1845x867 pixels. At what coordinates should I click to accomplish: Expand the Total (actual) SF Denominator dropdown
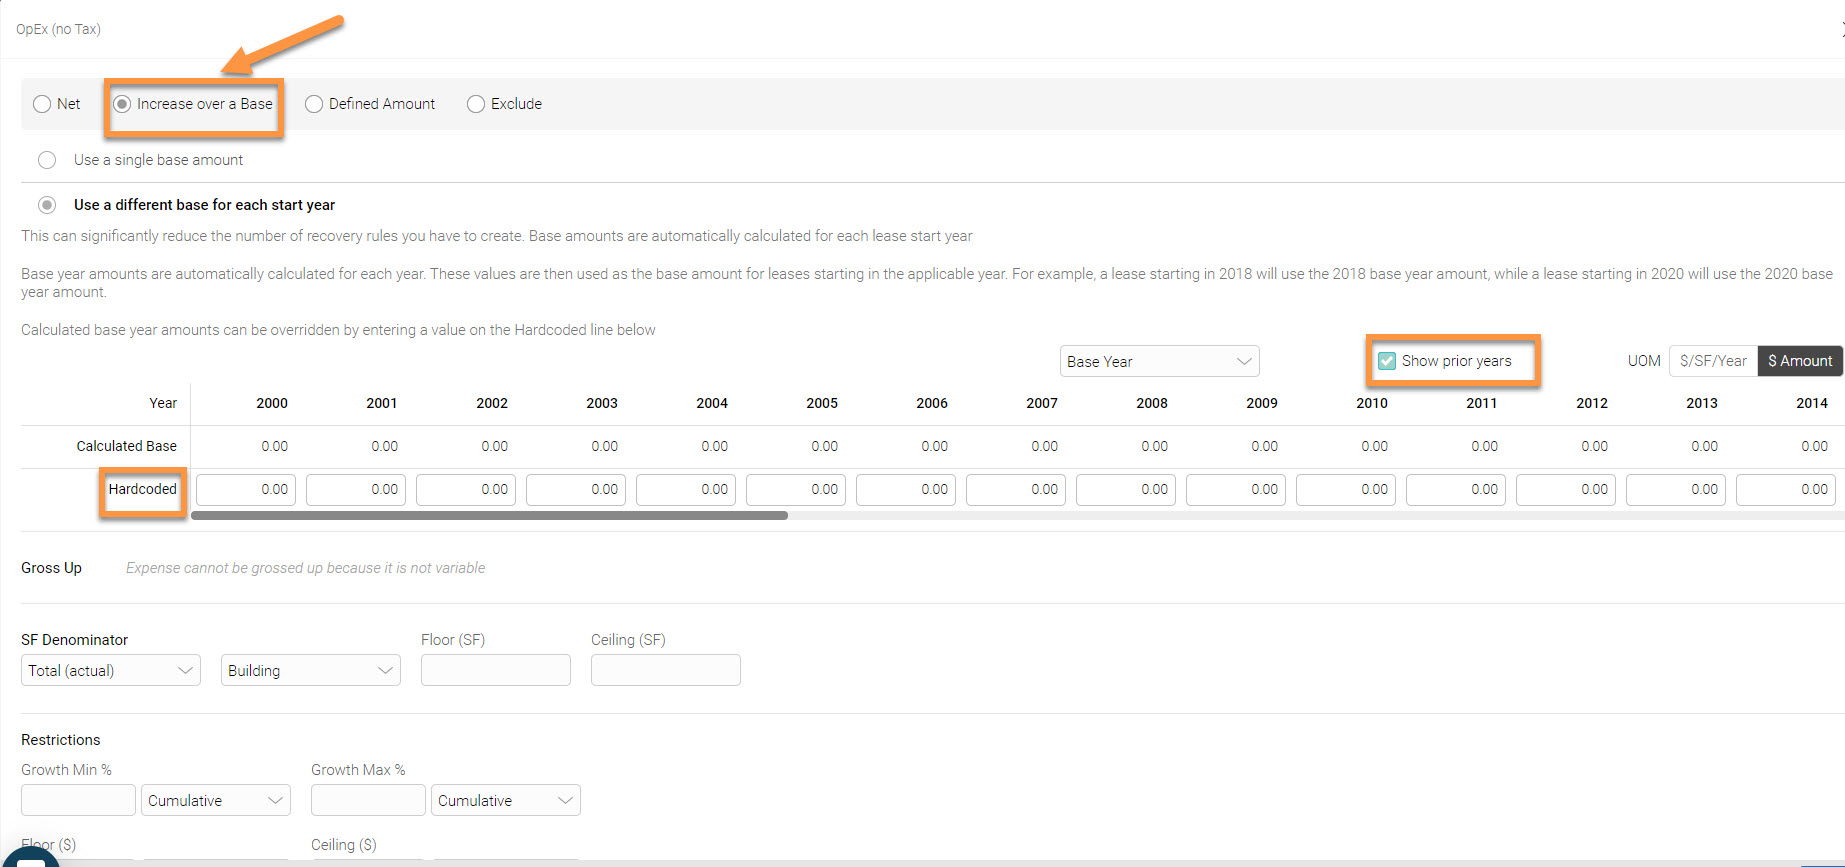[110, 670]
